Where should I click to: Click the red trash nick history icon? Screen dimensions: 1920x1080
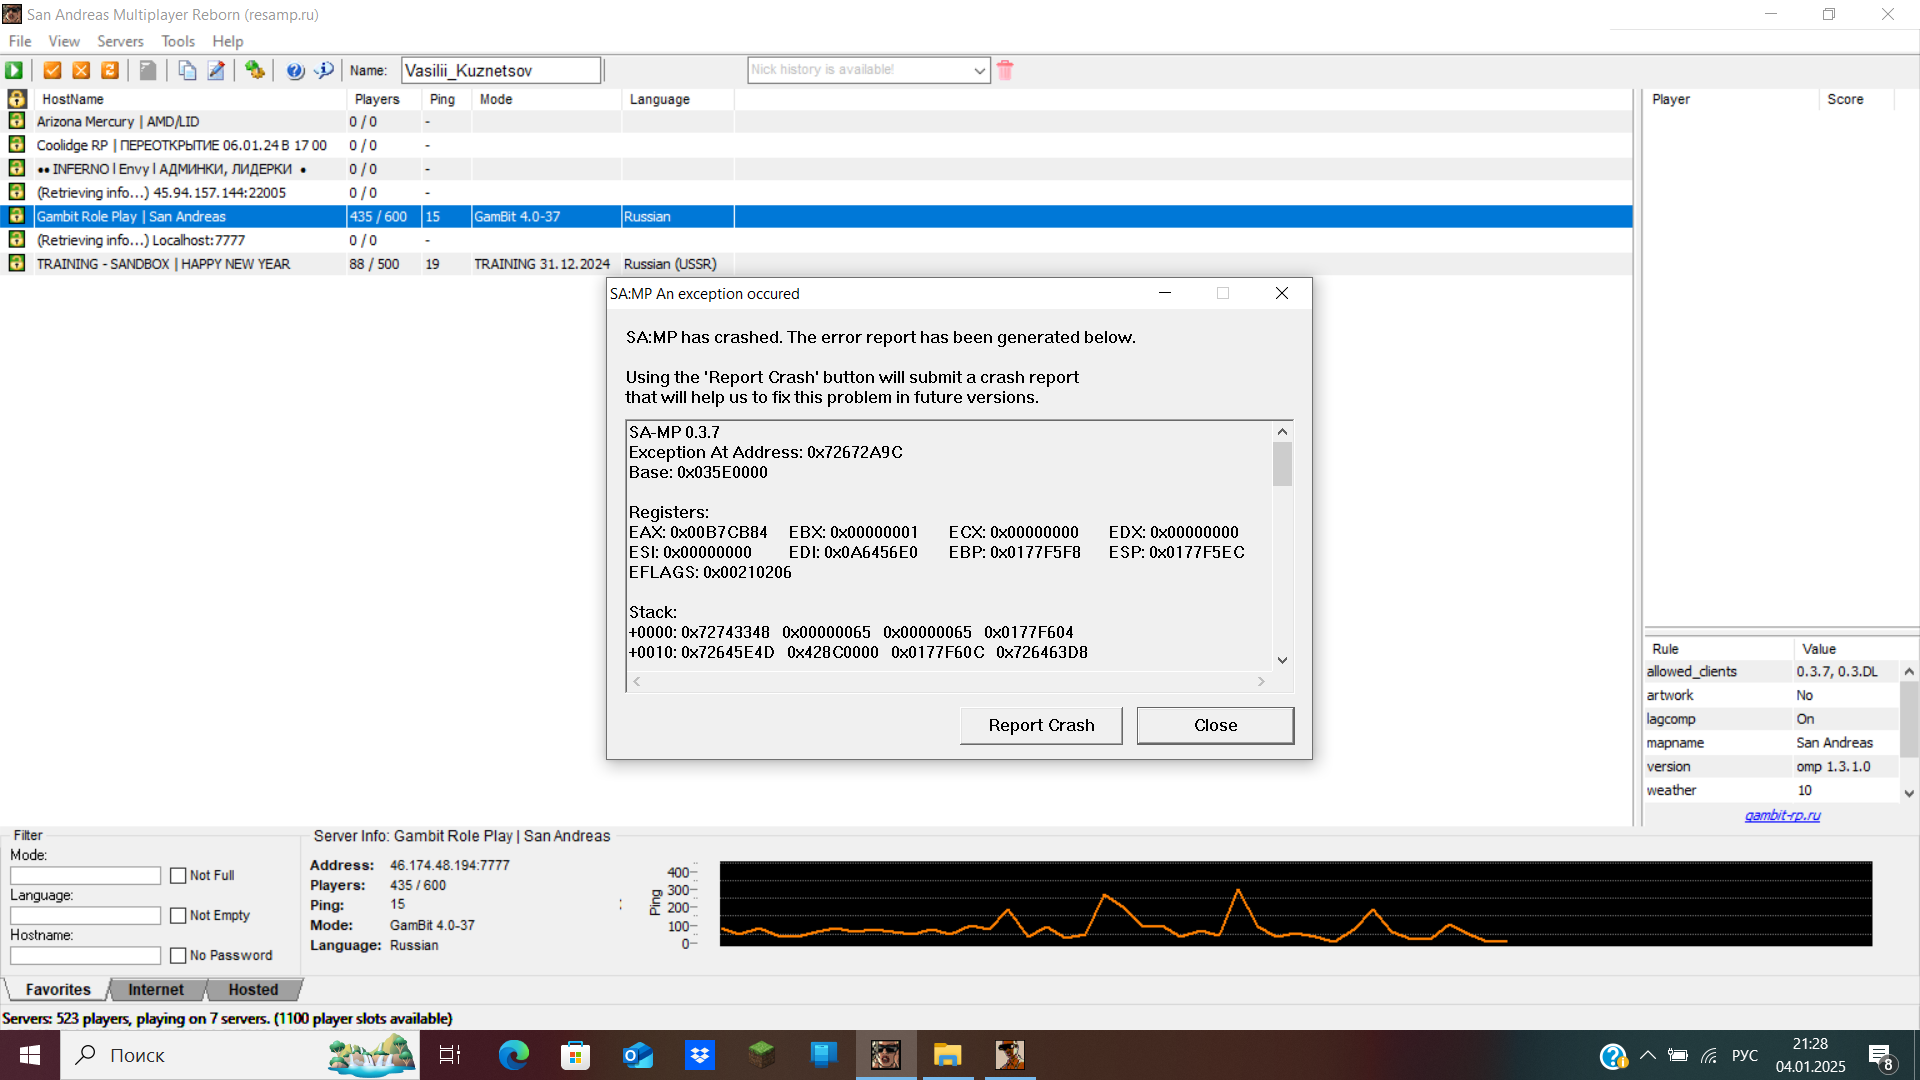(x=1005, y=70)
